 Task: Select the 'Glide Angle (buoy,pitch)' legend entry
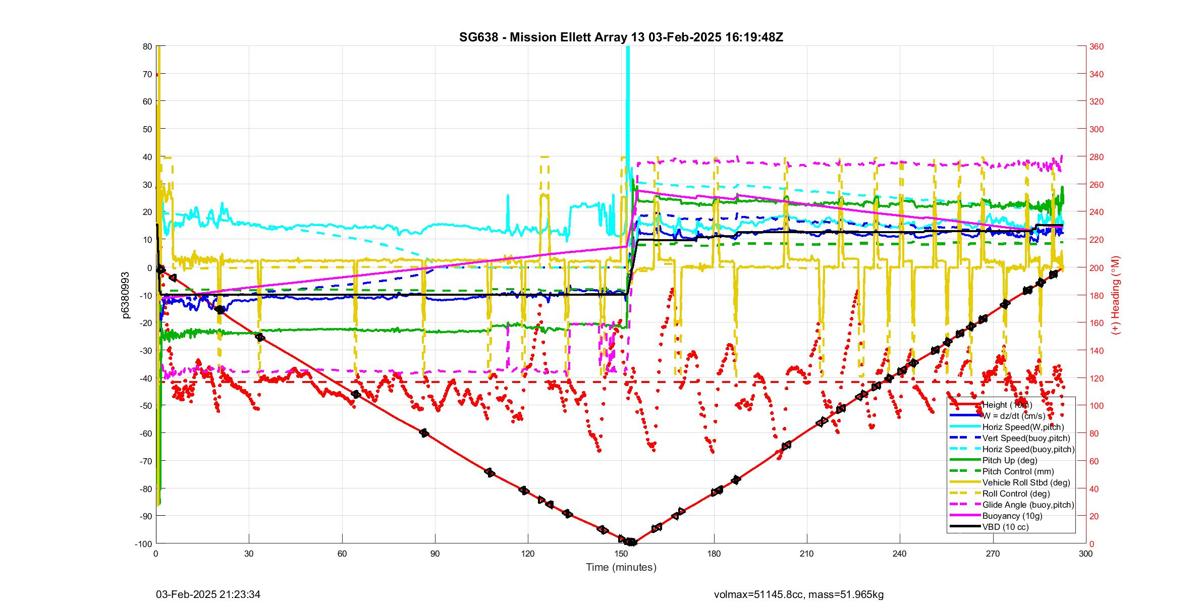1011,505
